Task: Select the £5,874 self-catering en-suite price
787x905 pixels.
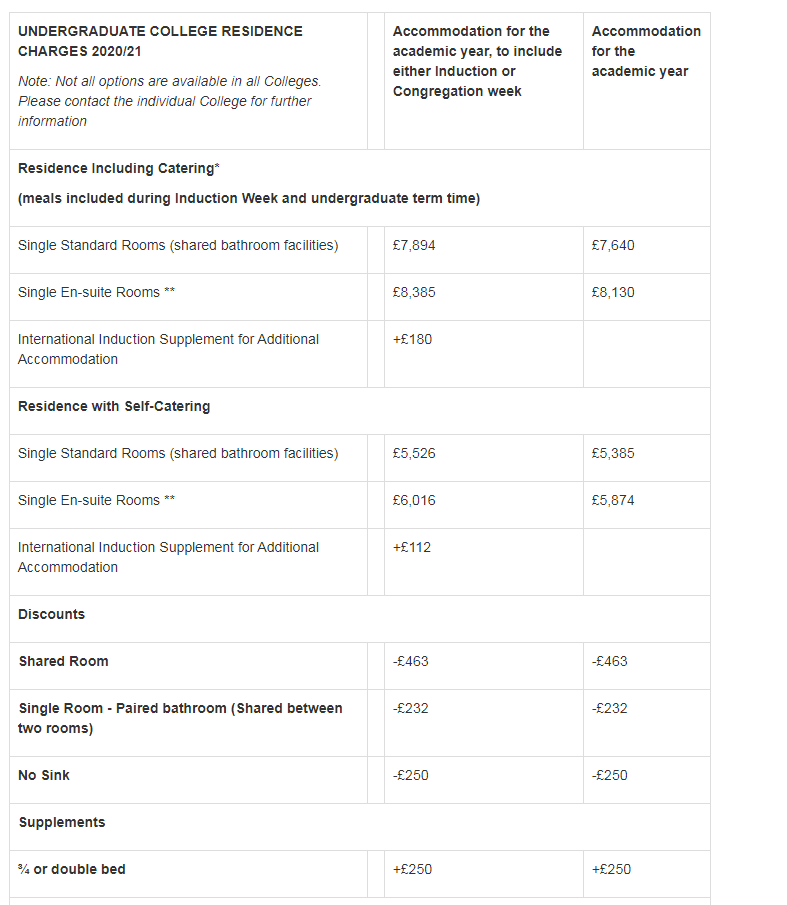Action: pos(612,501)
